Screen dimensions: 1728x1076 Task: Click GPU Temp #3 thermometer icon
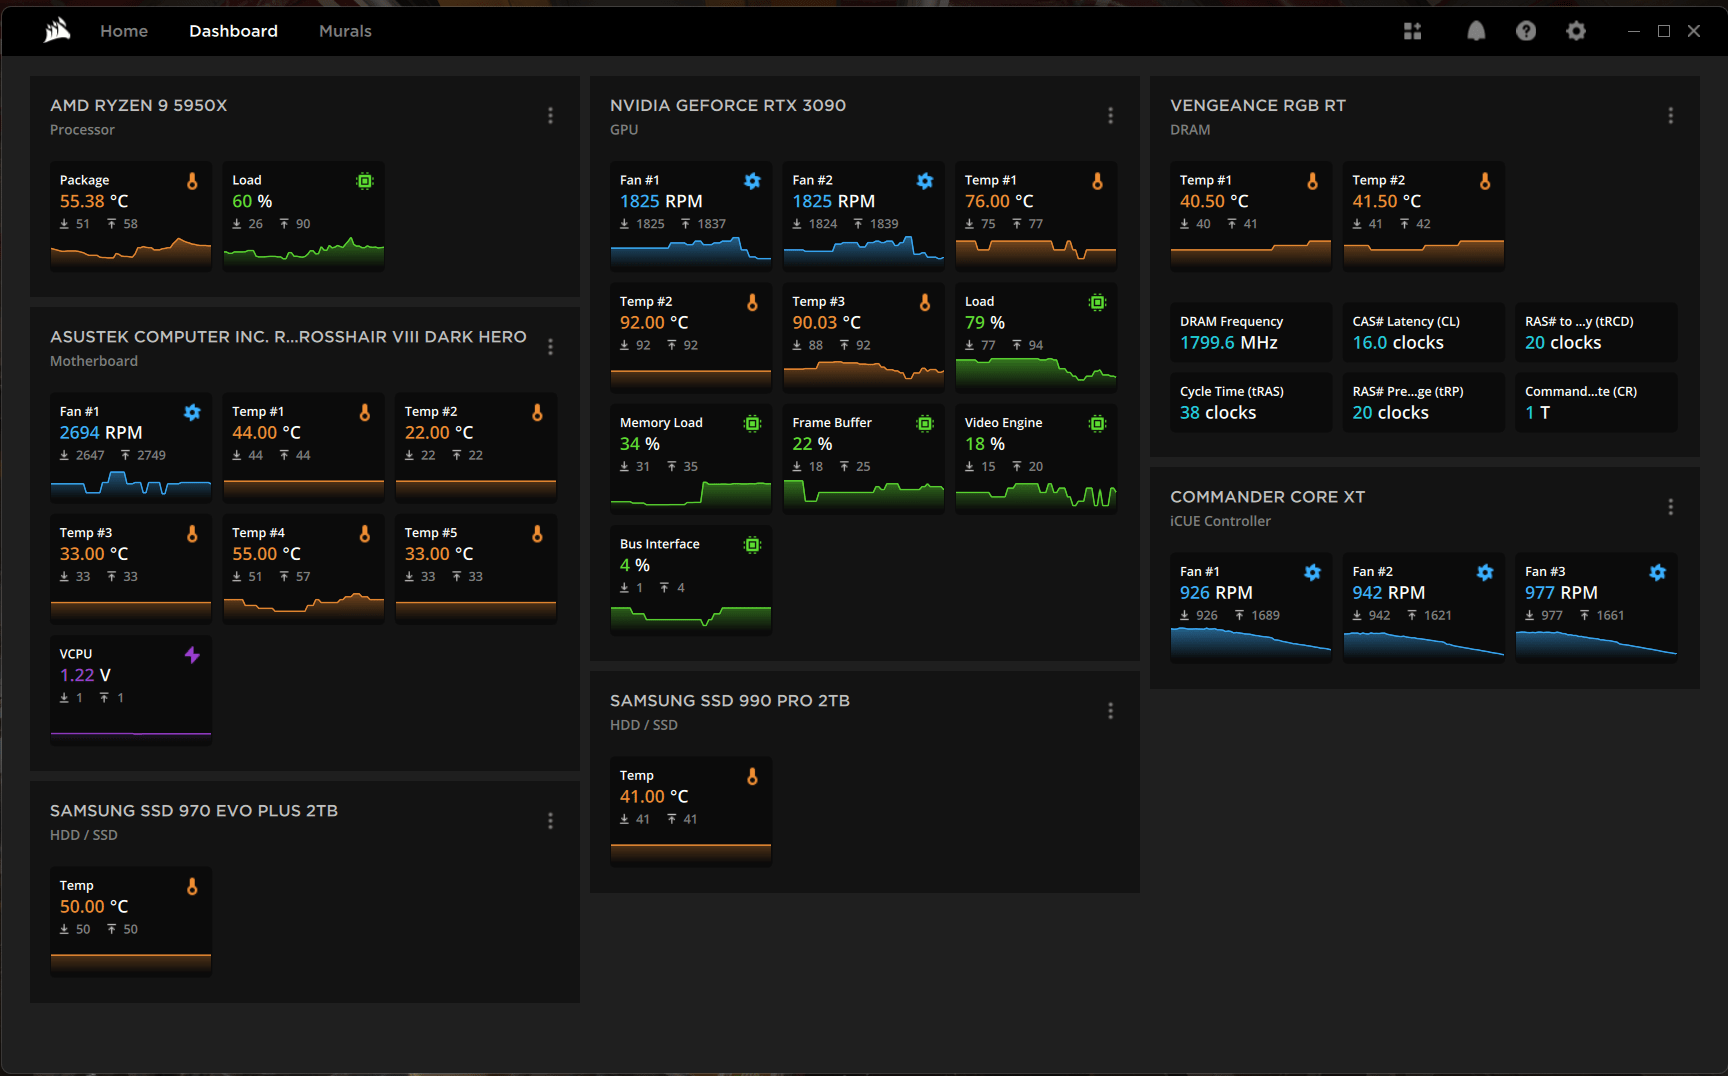point(925,302)
